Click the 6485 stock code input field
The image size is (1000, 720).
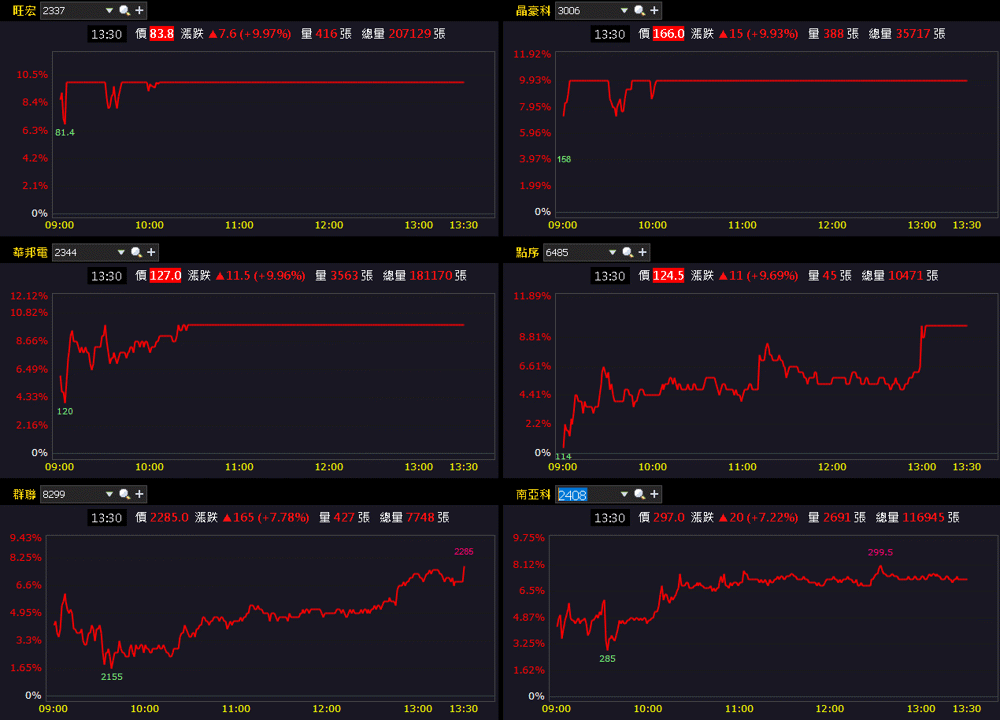point(575,252)
